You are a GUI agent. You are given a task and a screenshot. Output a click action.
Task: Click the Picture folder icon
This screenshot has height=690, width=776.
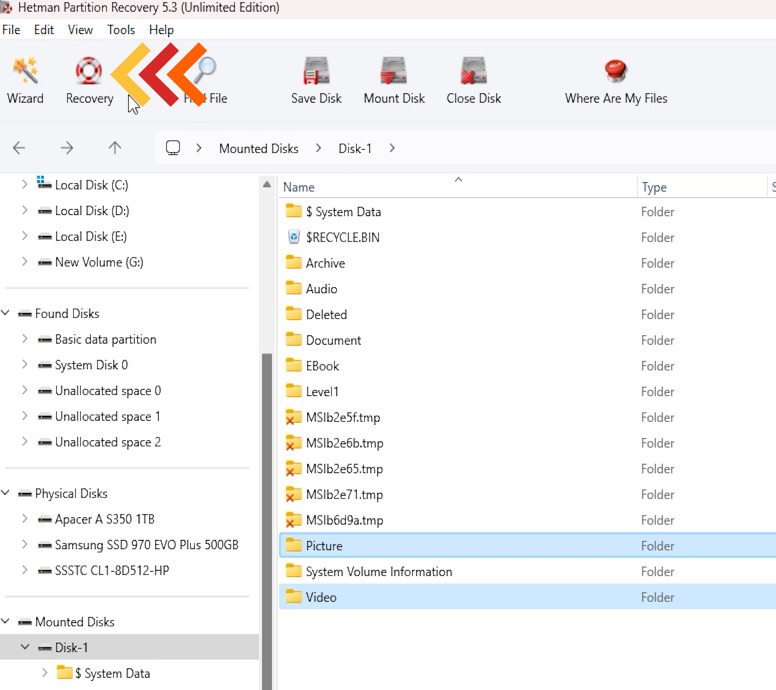click(293, 545)
